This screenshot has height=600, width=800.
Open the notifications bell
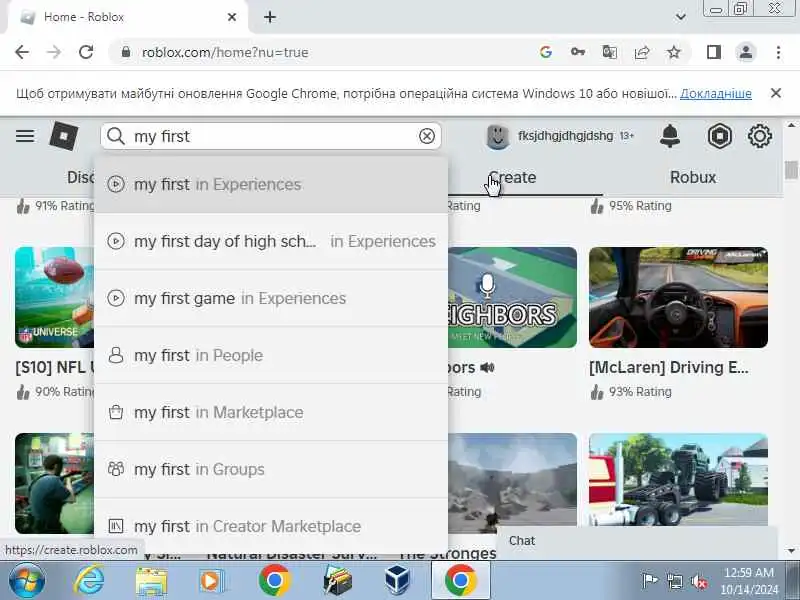coord(669,136)
